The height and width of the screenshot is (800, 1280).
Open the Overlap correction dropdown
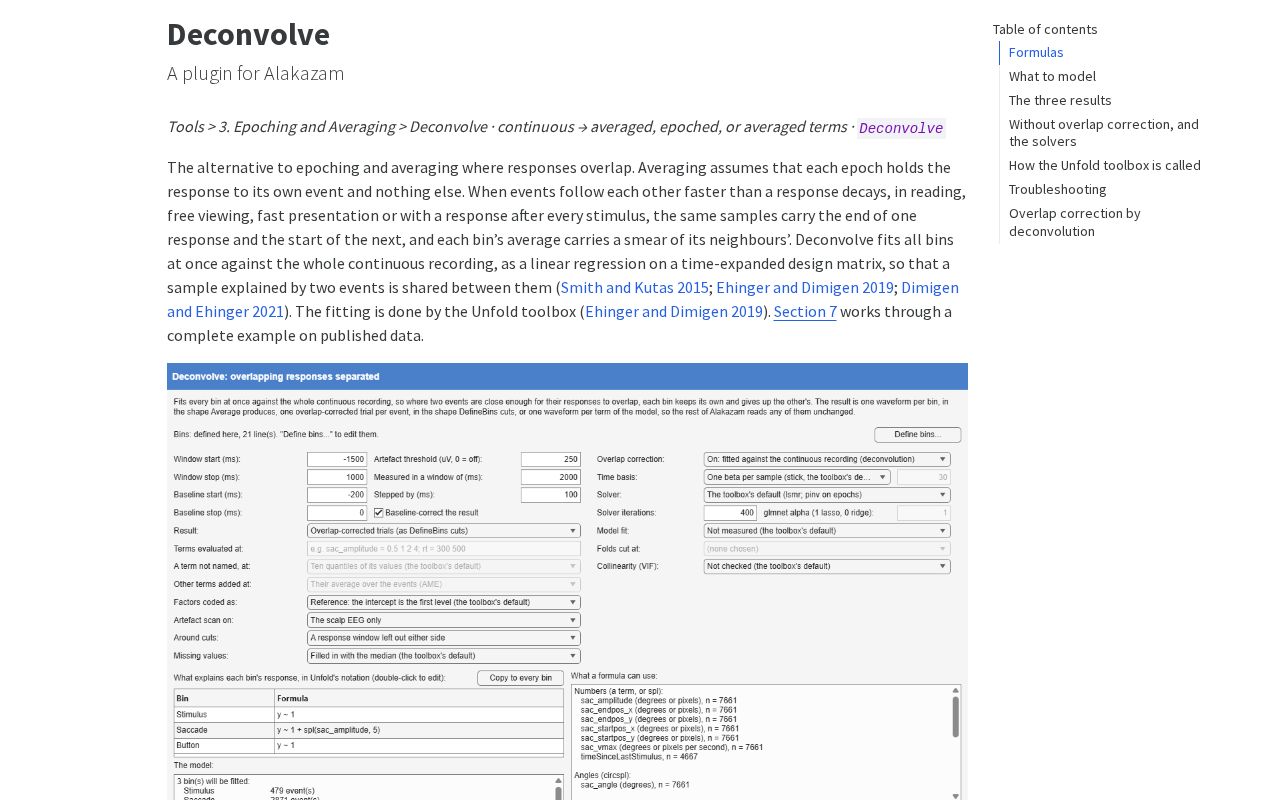tap(827, 459)
